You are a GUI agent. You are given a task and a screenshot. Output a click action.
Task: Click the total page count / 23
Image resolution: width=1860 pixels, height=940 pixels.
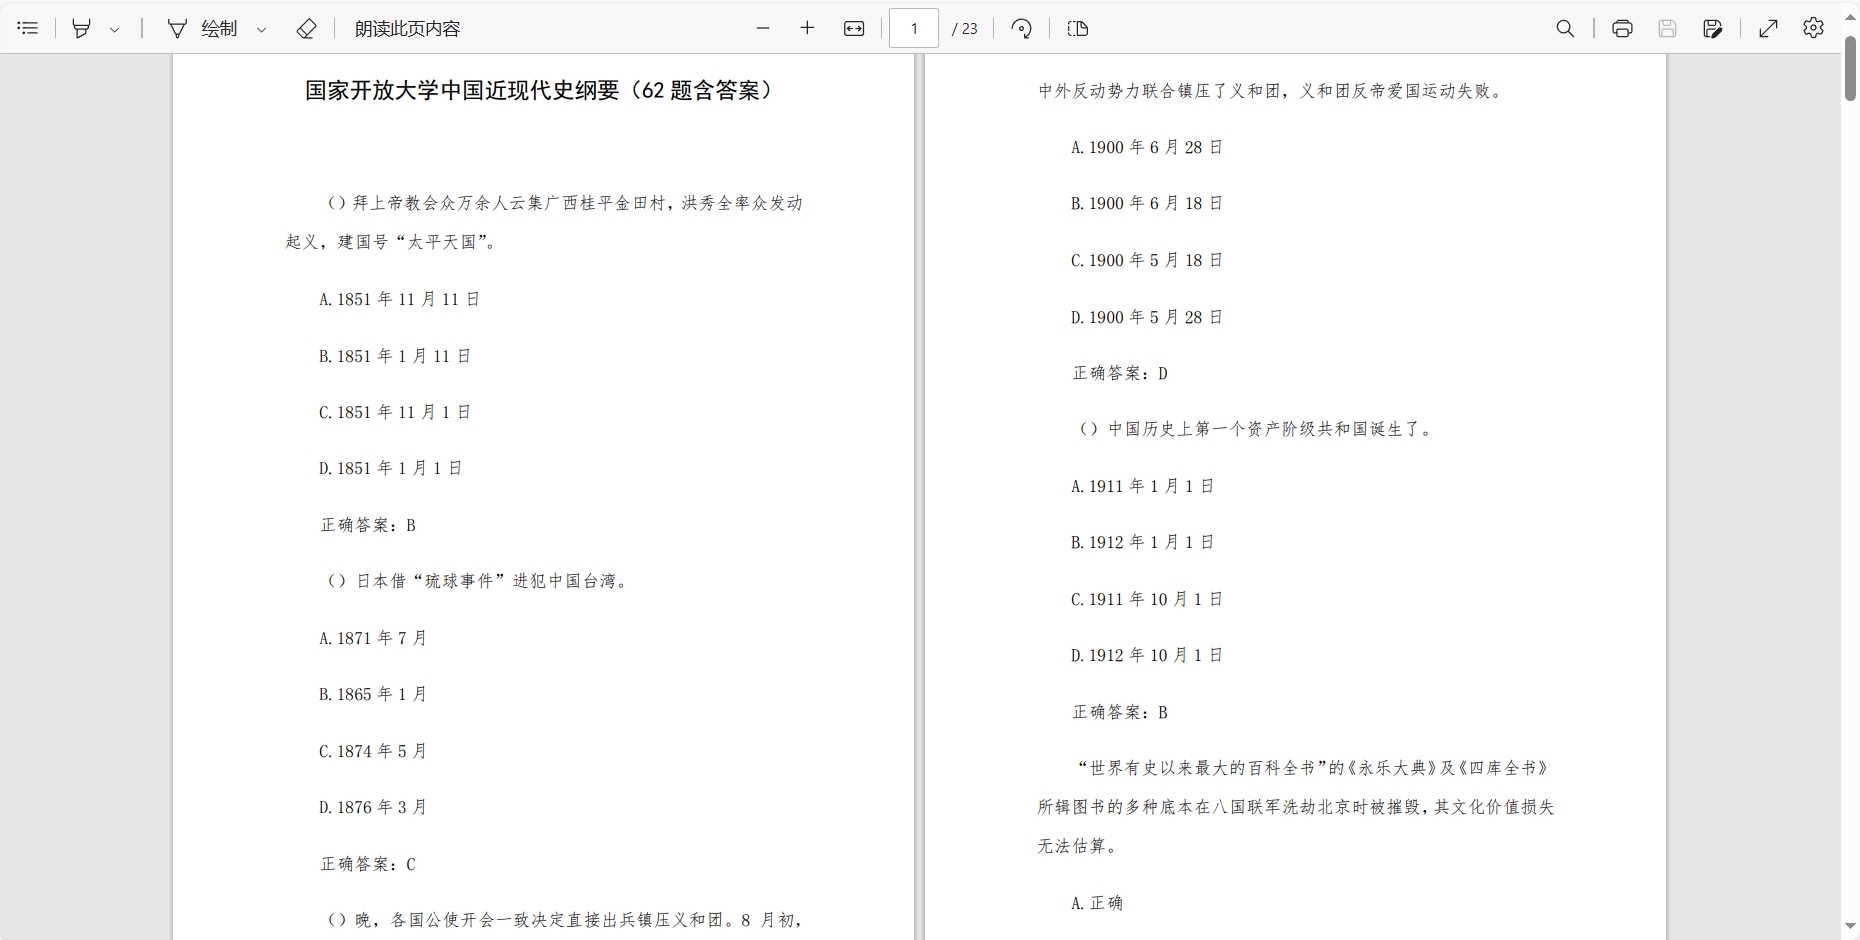[x=965, y=29]
